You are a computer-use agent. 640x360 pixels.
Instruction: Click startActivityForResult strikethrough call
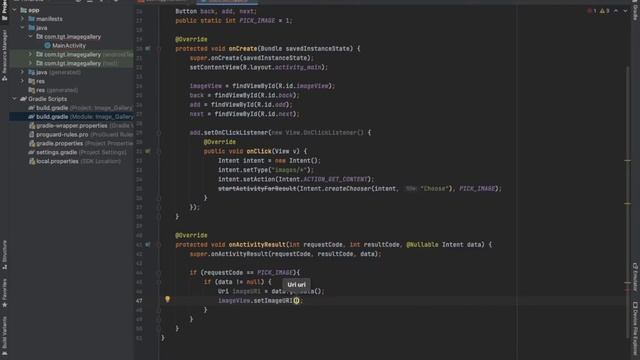click(257, 189)
